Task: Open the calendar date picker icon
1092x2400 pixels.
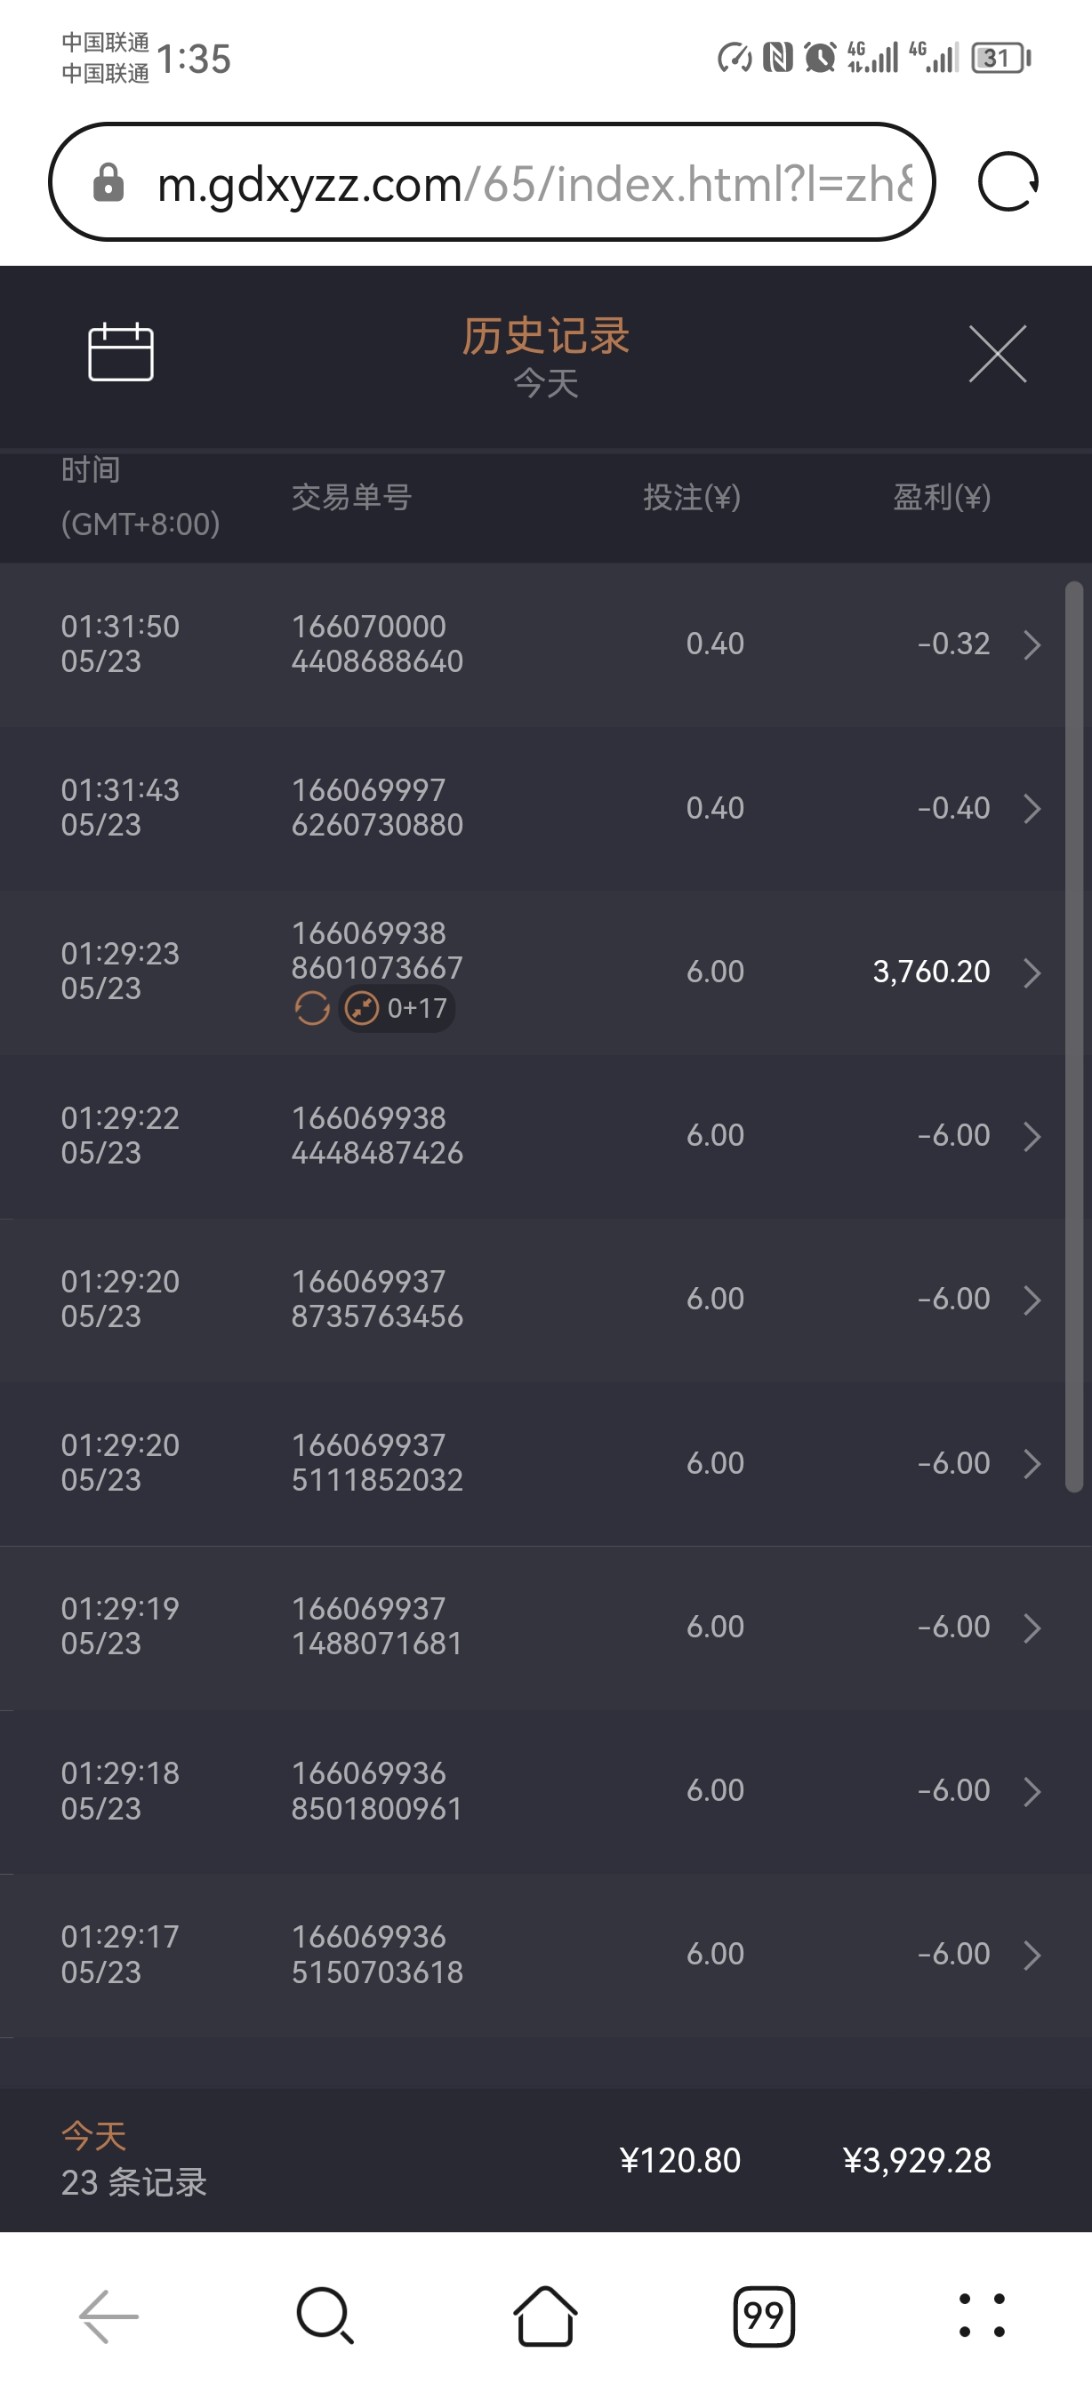Action: tap(121, 352)
